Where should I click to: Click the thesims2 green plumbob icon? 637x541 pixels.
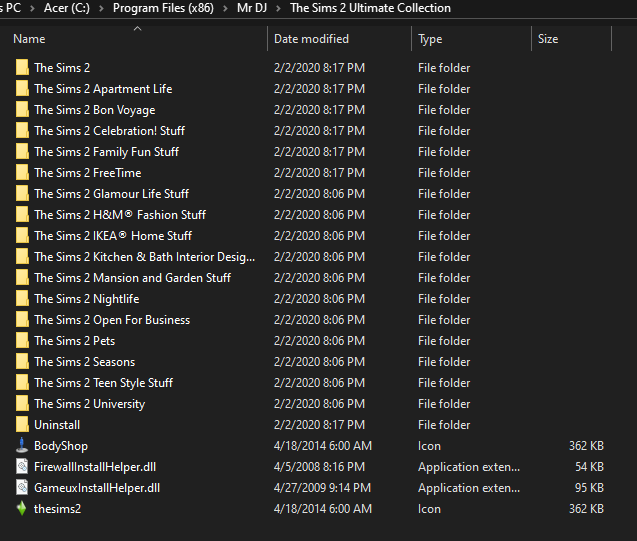click(22, 509)
